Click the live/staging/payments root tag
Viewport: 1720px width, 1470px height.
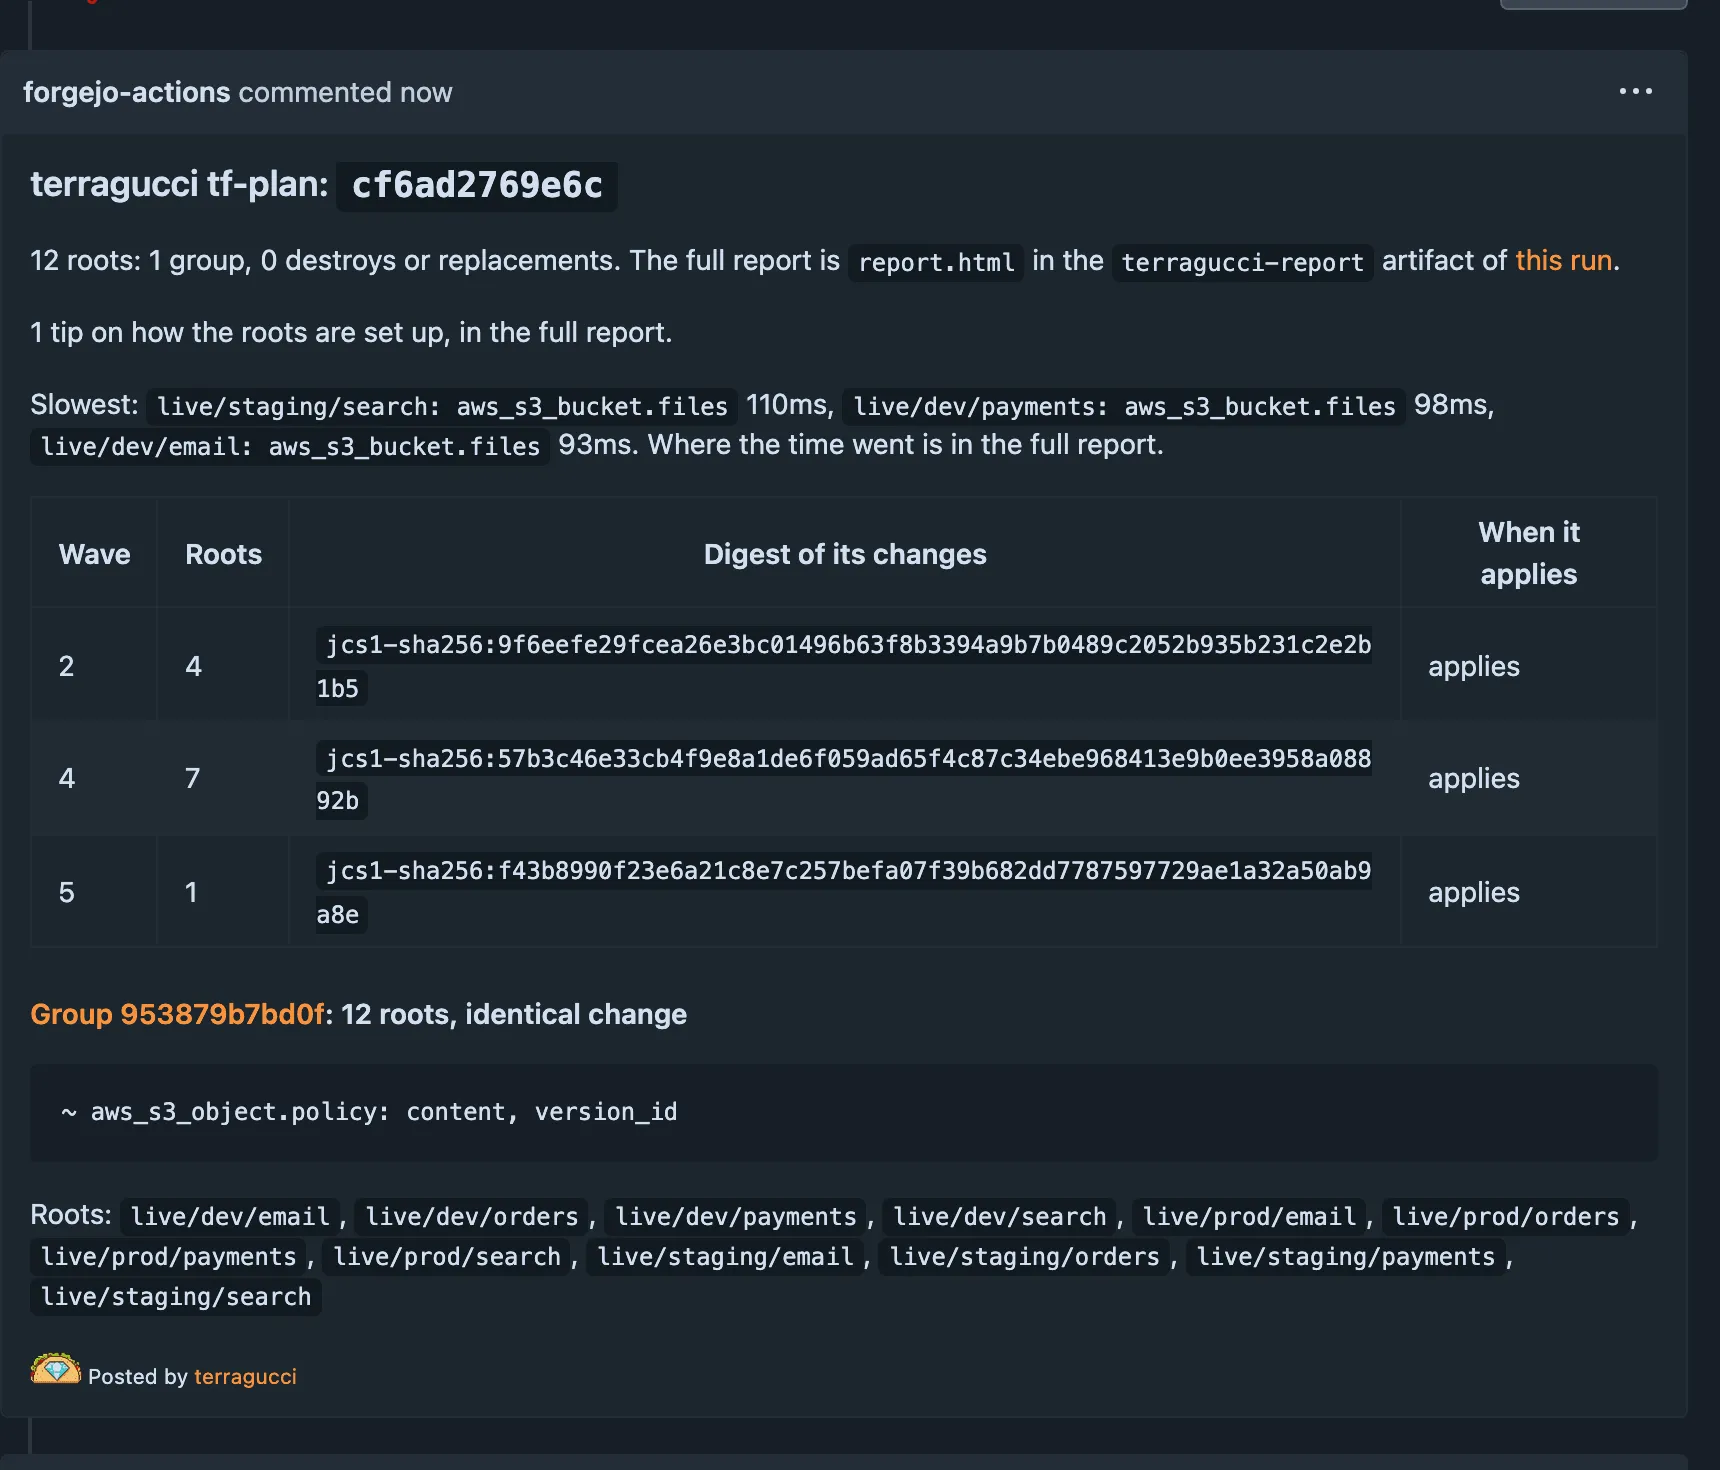[x=1346, y=1257]
